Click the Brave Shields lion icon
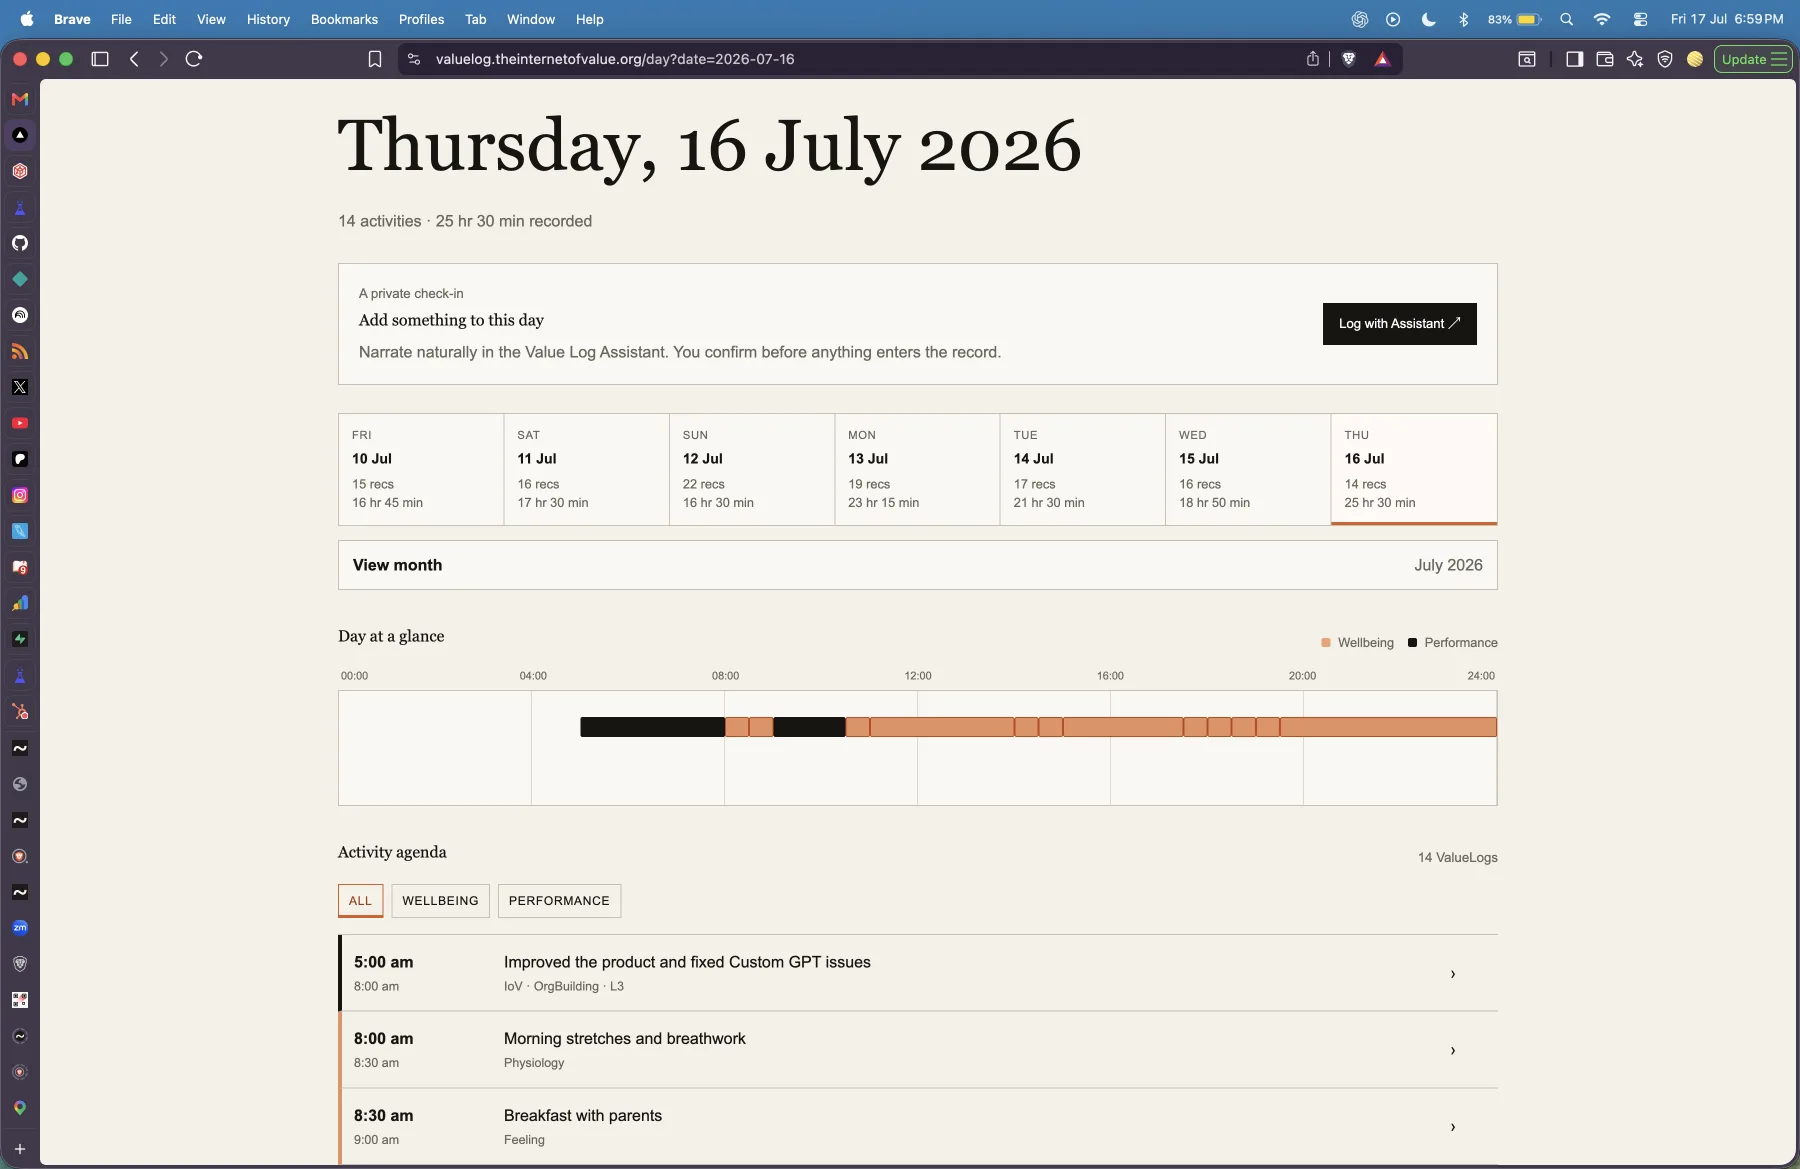Image resolution: width=1800 pixels, height=1169 pixels. click(x=1349, y=59)
